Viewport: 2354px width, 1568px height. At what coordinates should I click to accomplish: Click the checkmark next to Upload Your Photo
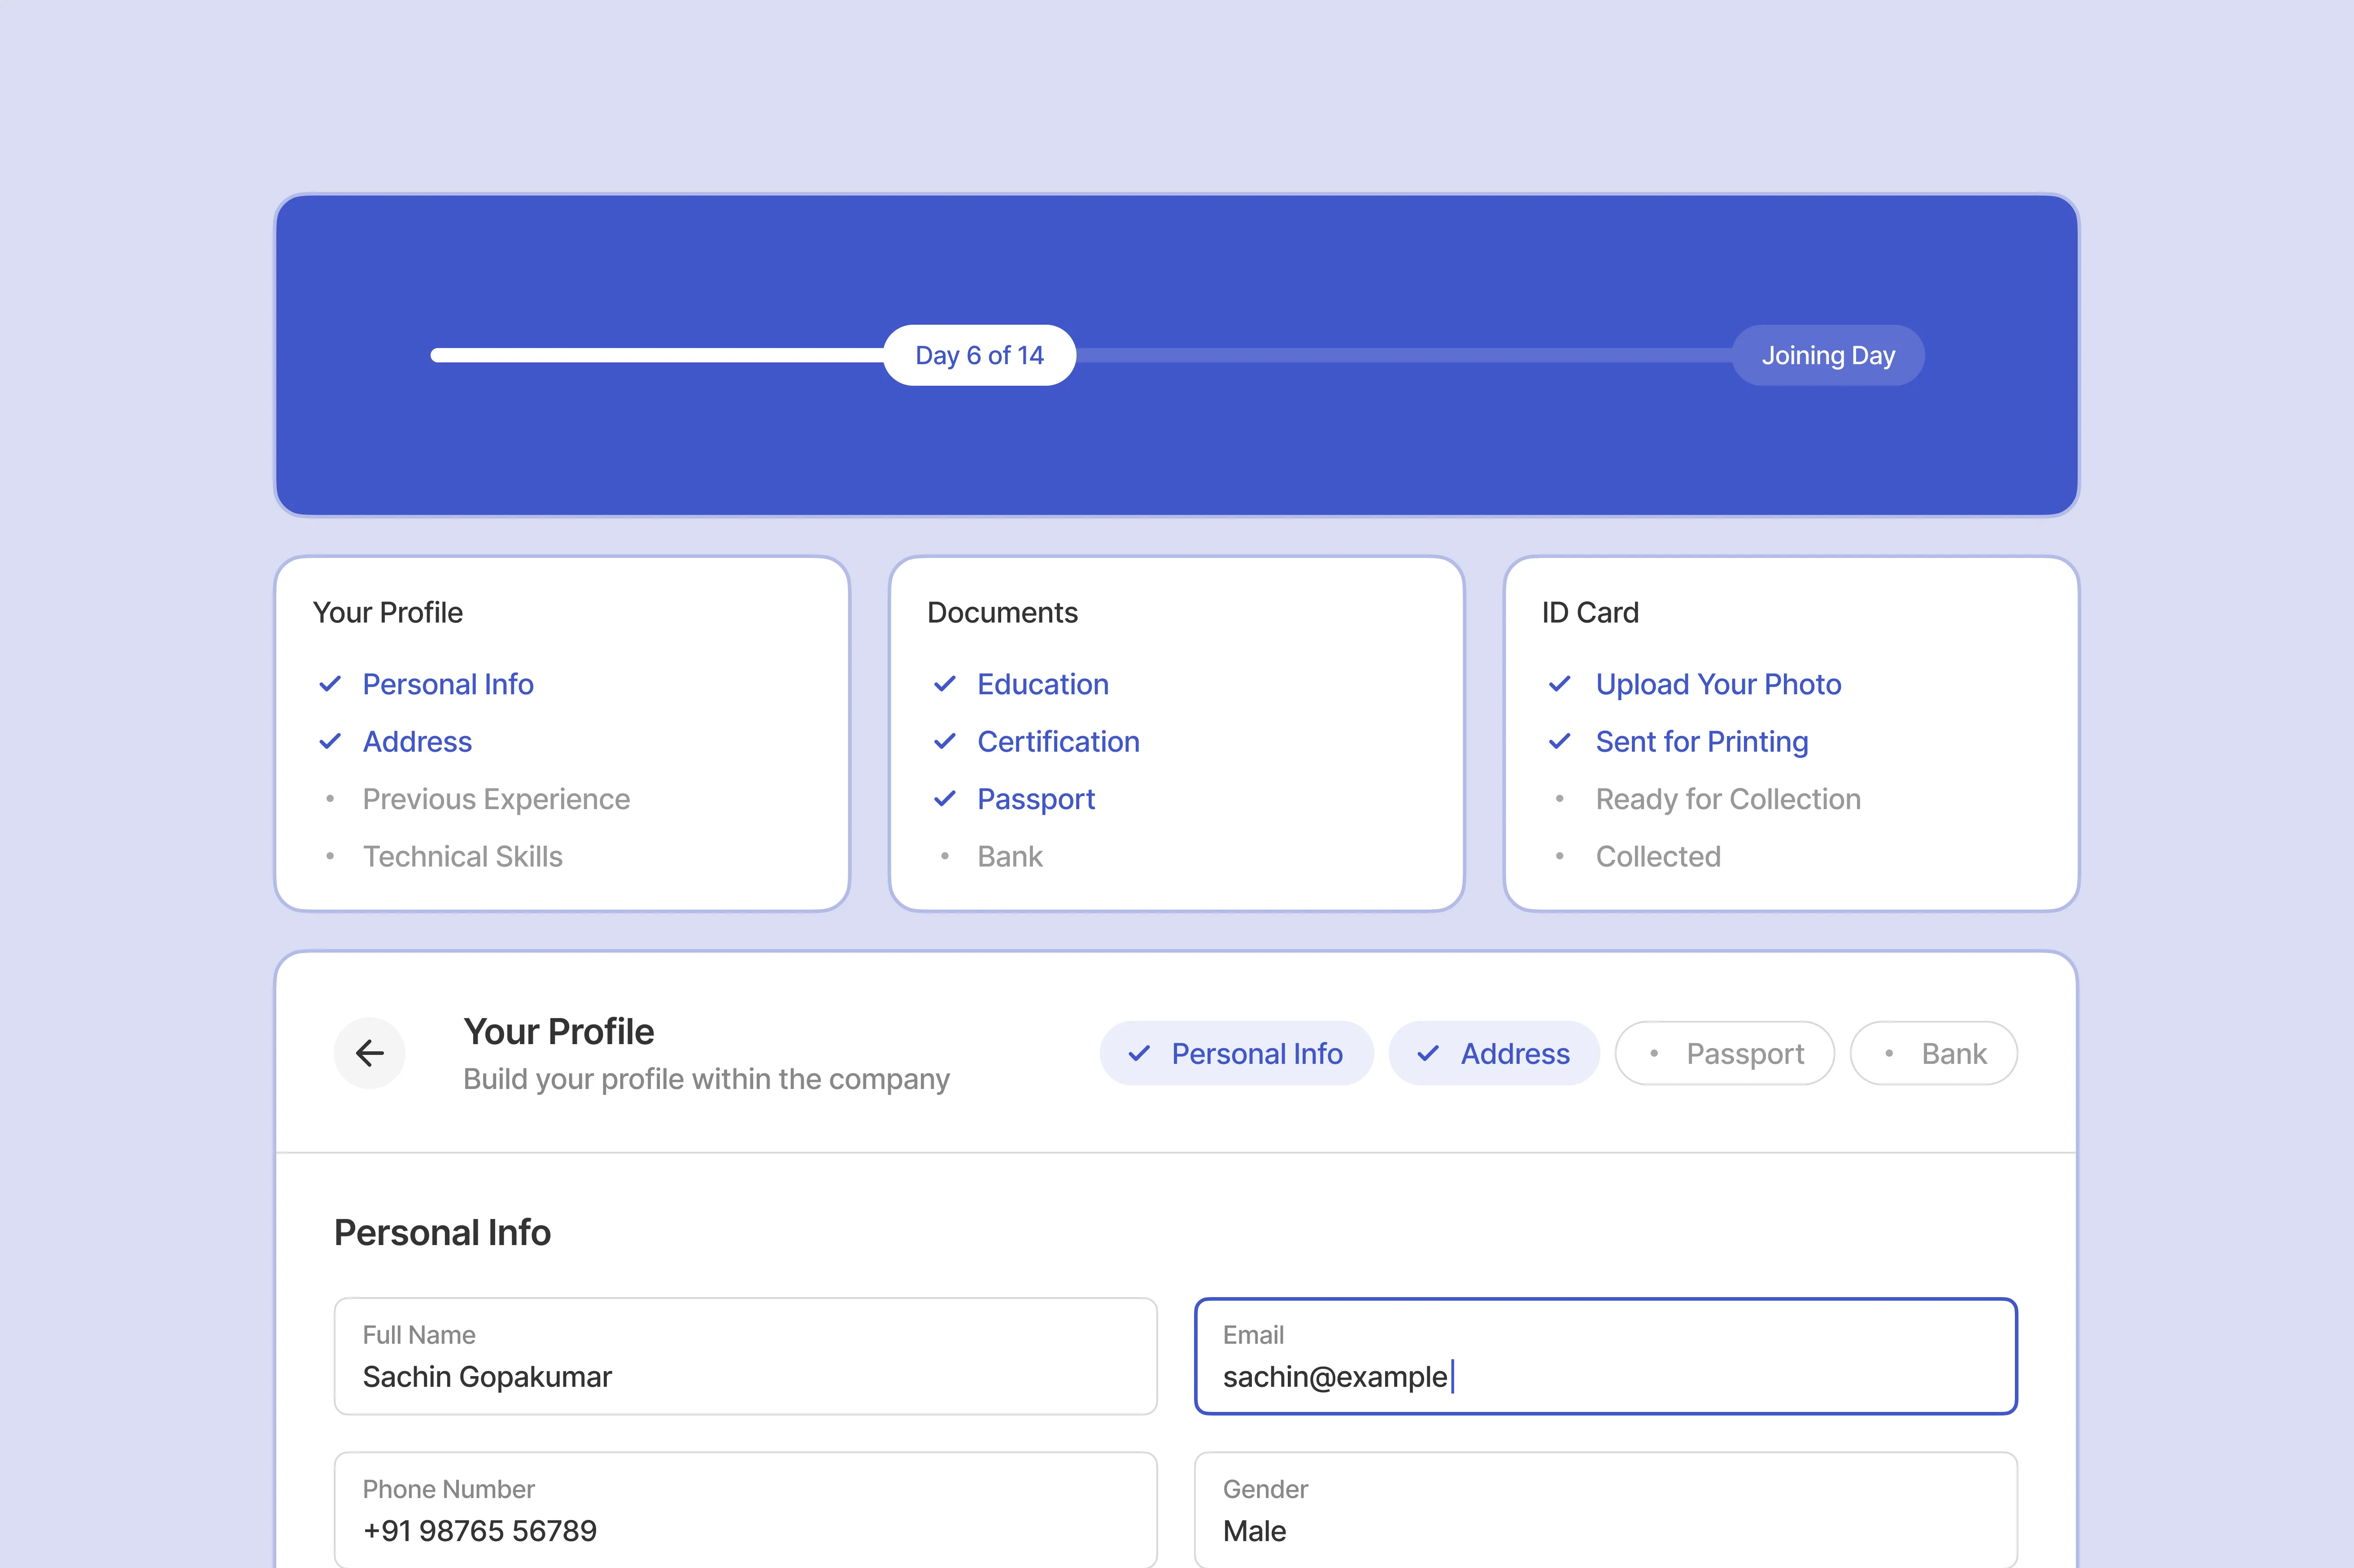point(1559,684)
